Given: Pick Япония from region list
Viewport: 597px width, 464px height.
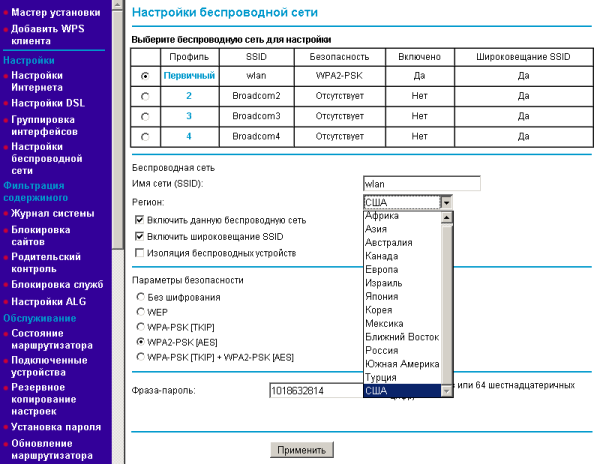Looking at the screenshot, I should pyautogui.click(x=402, y=297).
